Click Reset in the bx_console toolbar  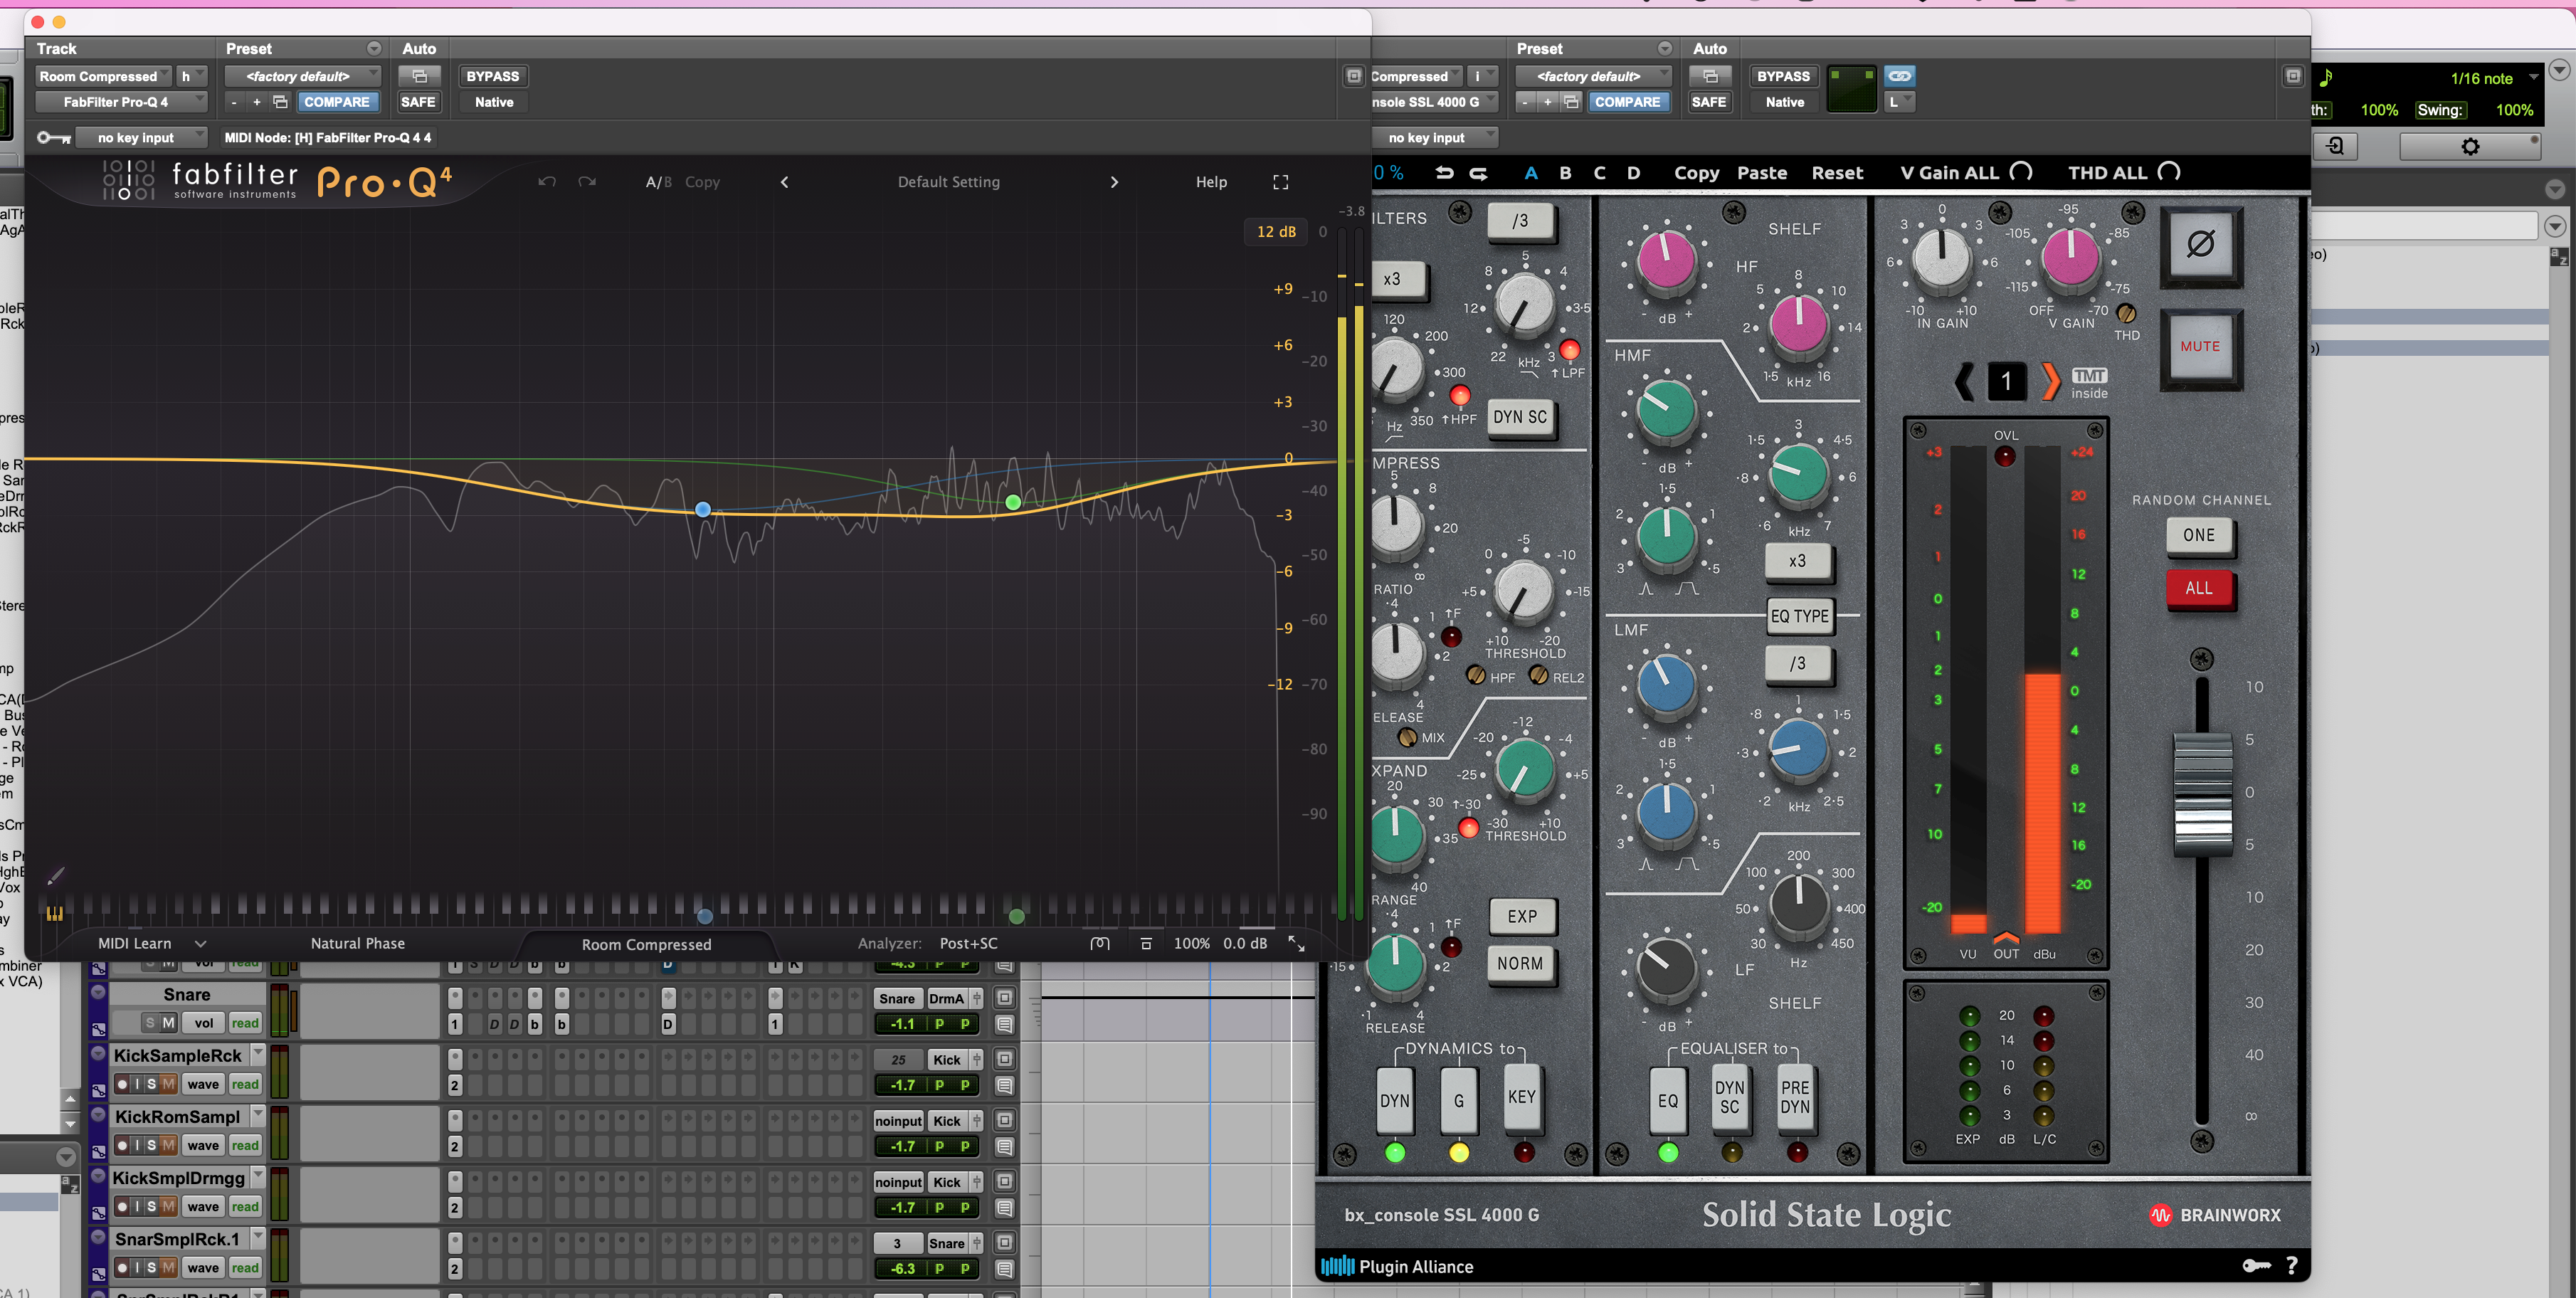point(1837,173)
